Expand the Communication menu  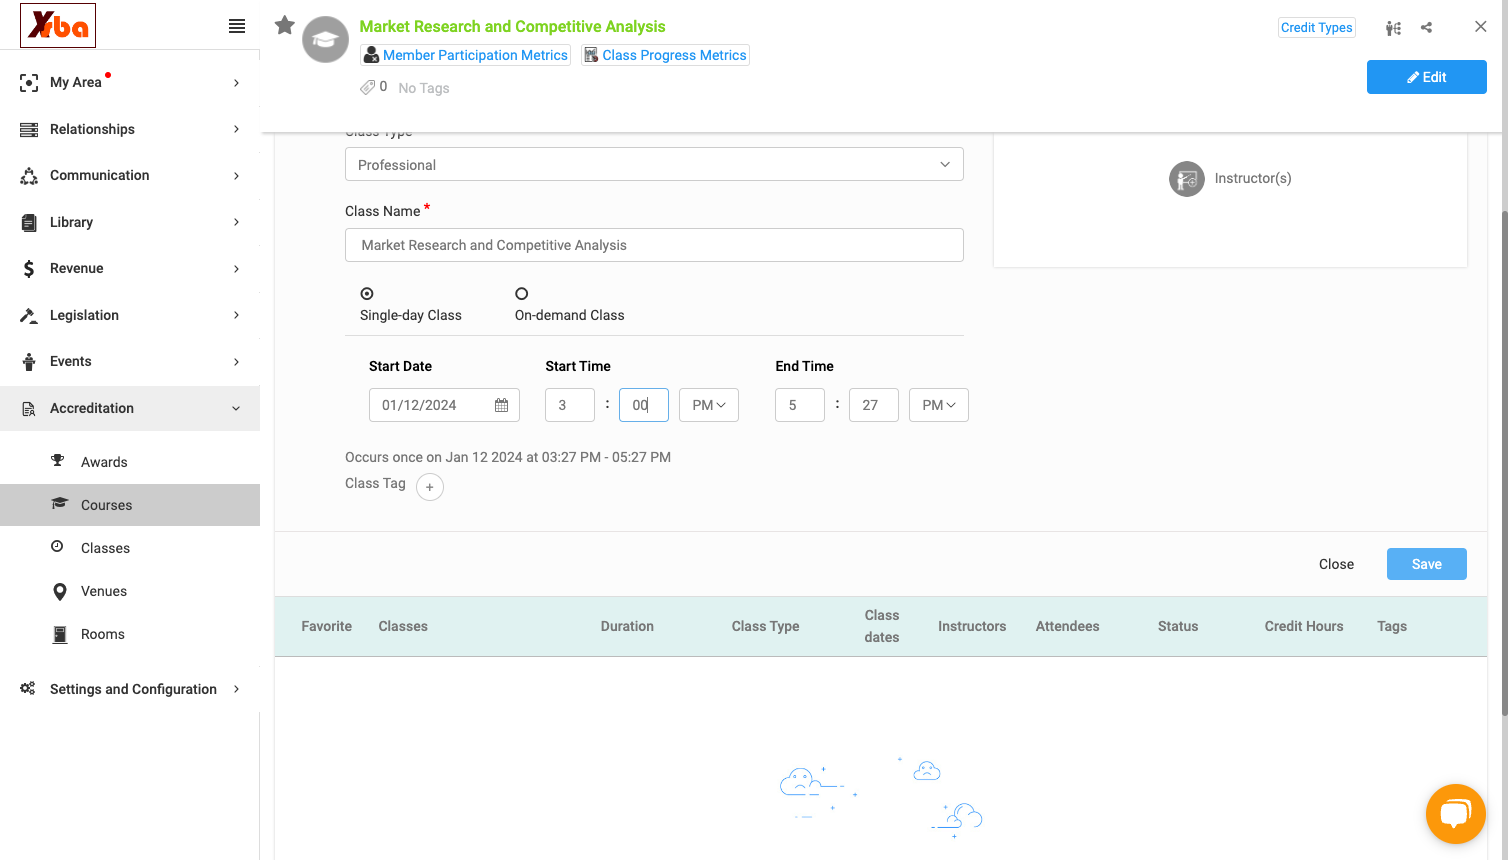pyautogui.click(x=130, y=176)
